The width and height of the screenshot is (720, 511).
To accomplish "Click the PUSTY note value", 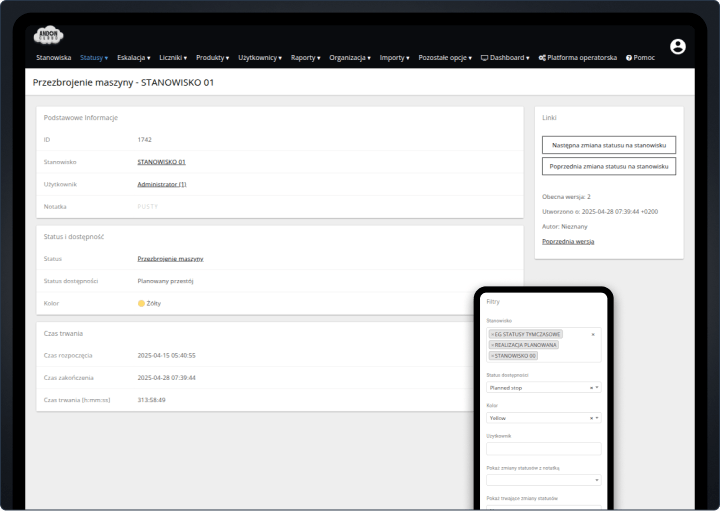I will point(147,207).
